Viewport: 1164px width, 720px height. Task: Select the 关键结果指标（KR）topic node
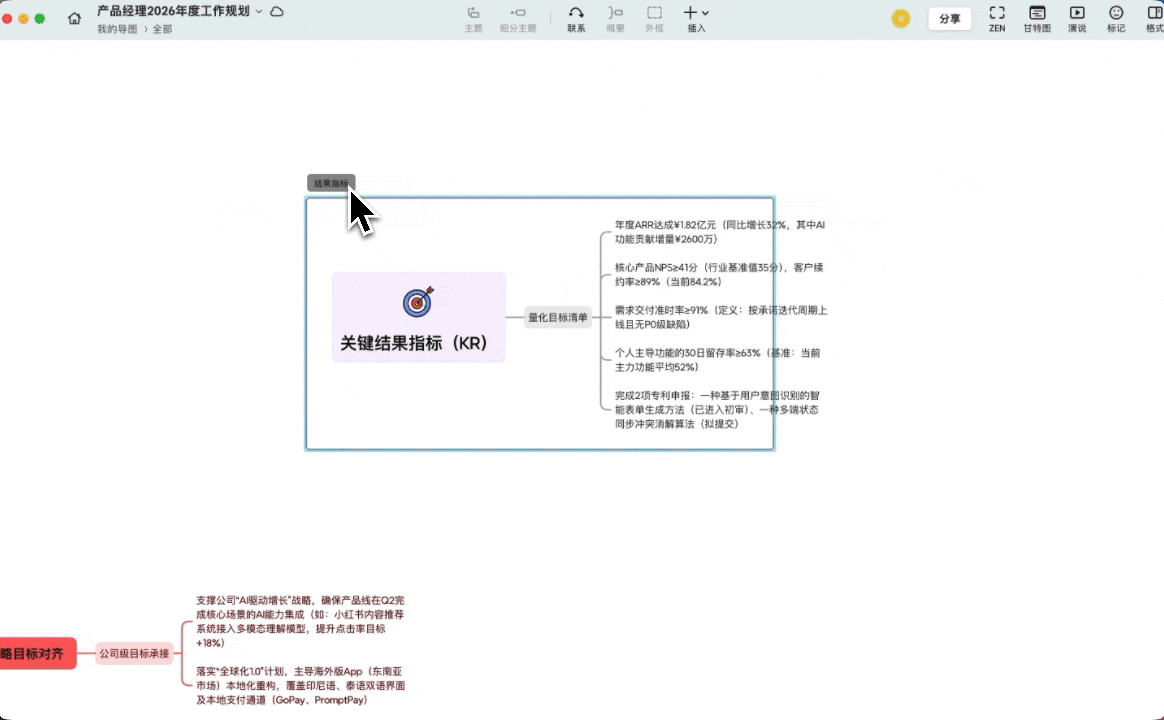point(418,318)
